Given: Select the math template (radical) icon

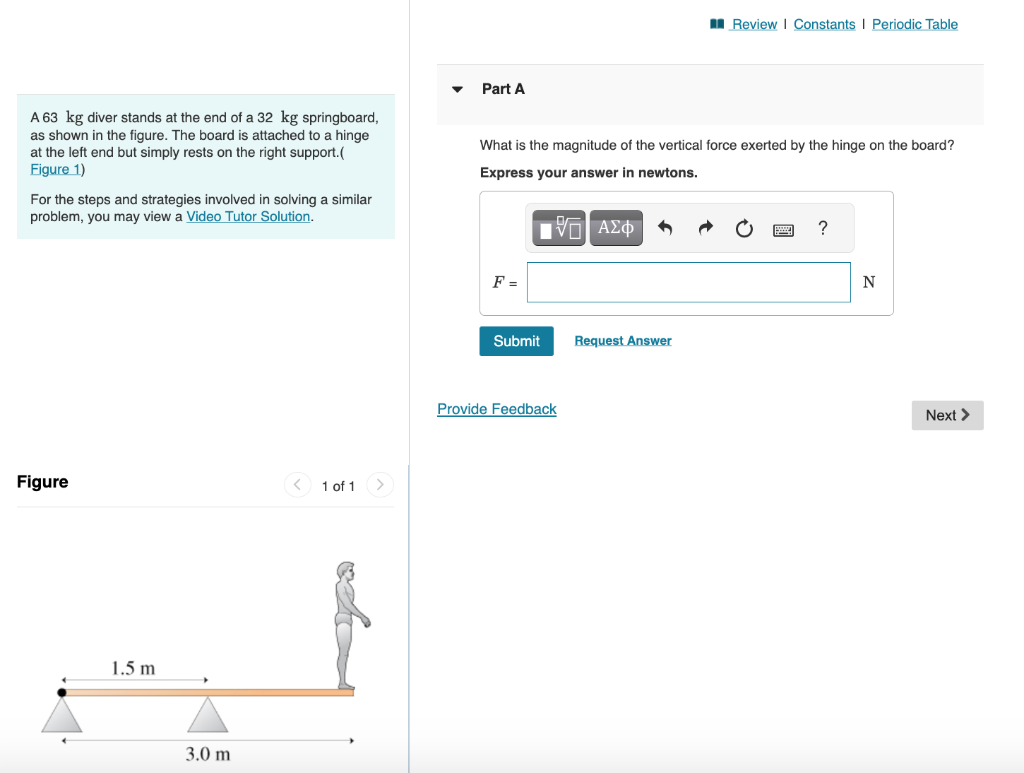Looking at the screenshot, I should [558, 228].
